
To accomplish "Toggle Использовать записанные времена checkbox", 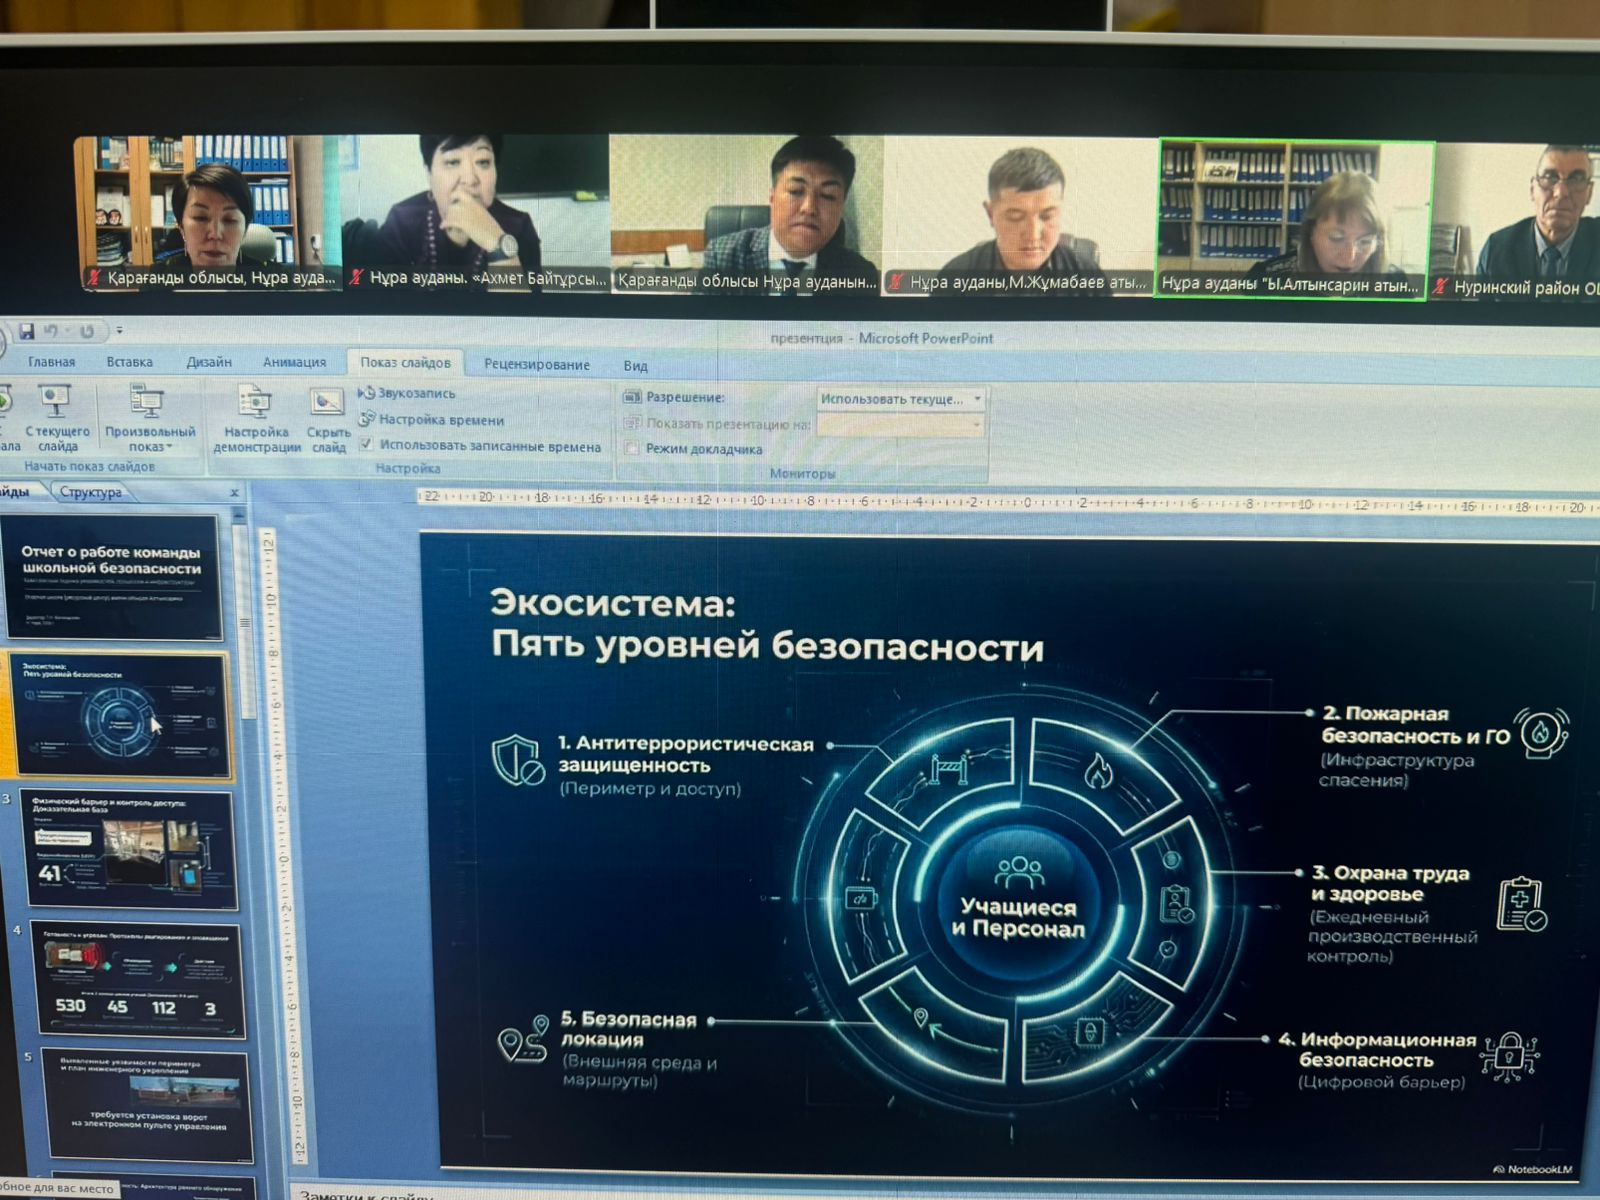I will [x=366, y=445].
